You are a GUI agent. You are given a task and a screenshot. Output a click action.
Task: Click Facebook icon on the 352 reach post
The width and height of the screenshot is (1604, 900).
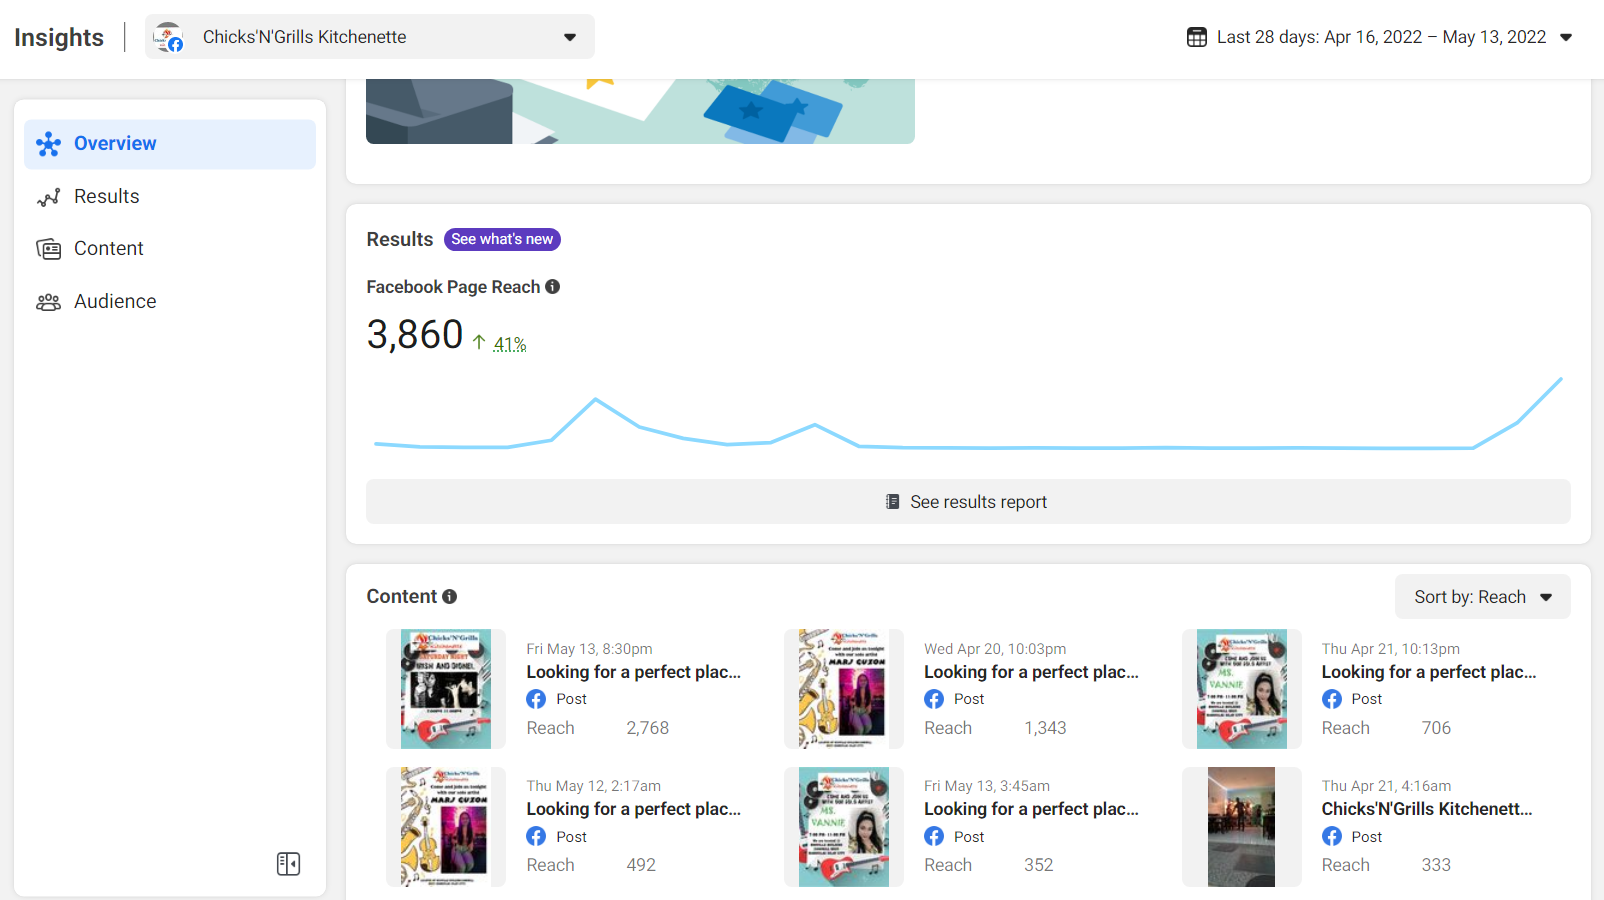coord(934,837)
